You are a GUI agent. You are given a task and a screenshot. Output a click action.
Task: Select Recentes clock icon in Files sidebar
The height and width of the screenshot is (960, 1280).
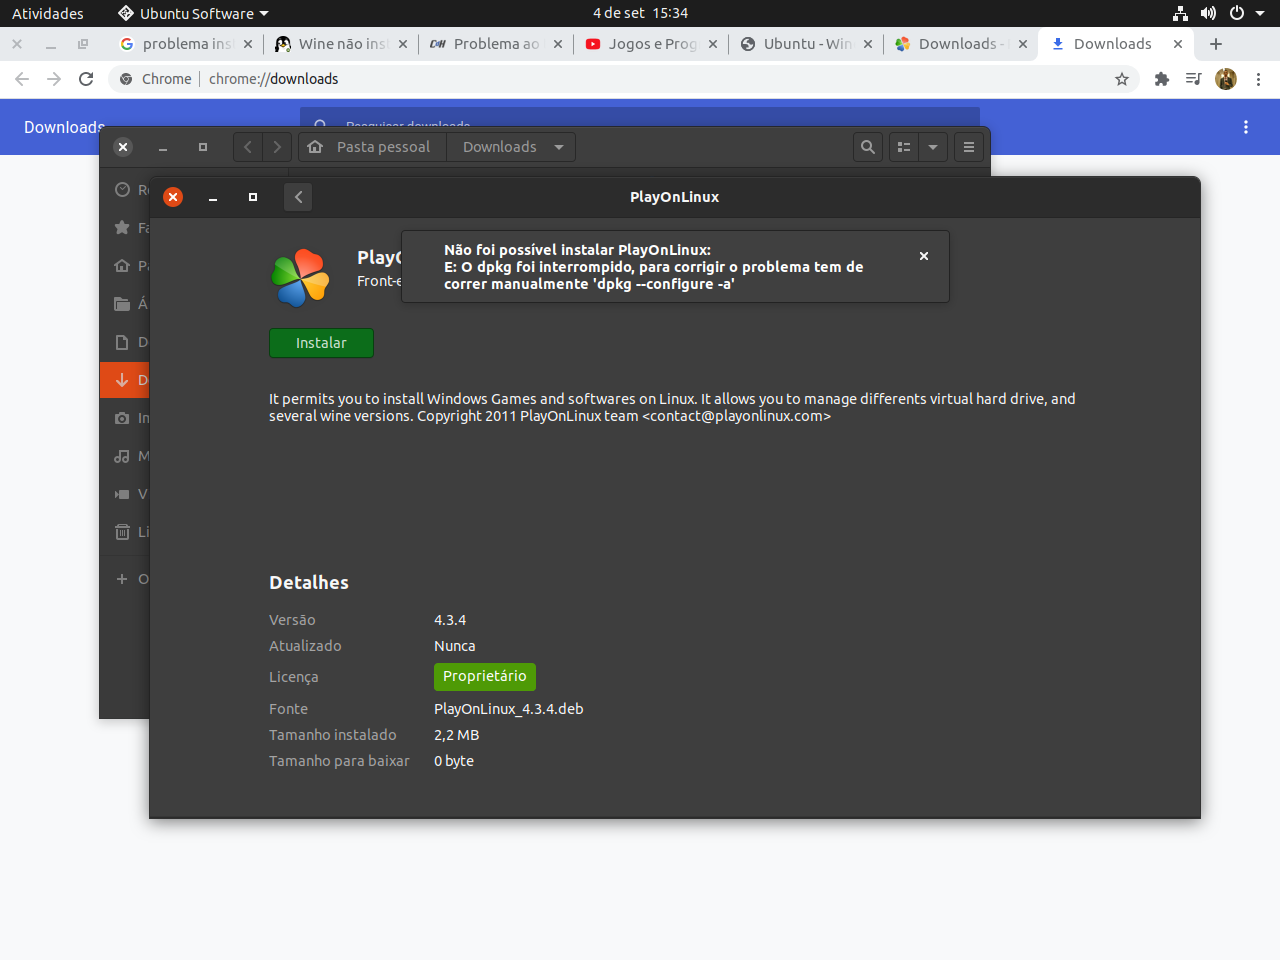click(122, 190)
